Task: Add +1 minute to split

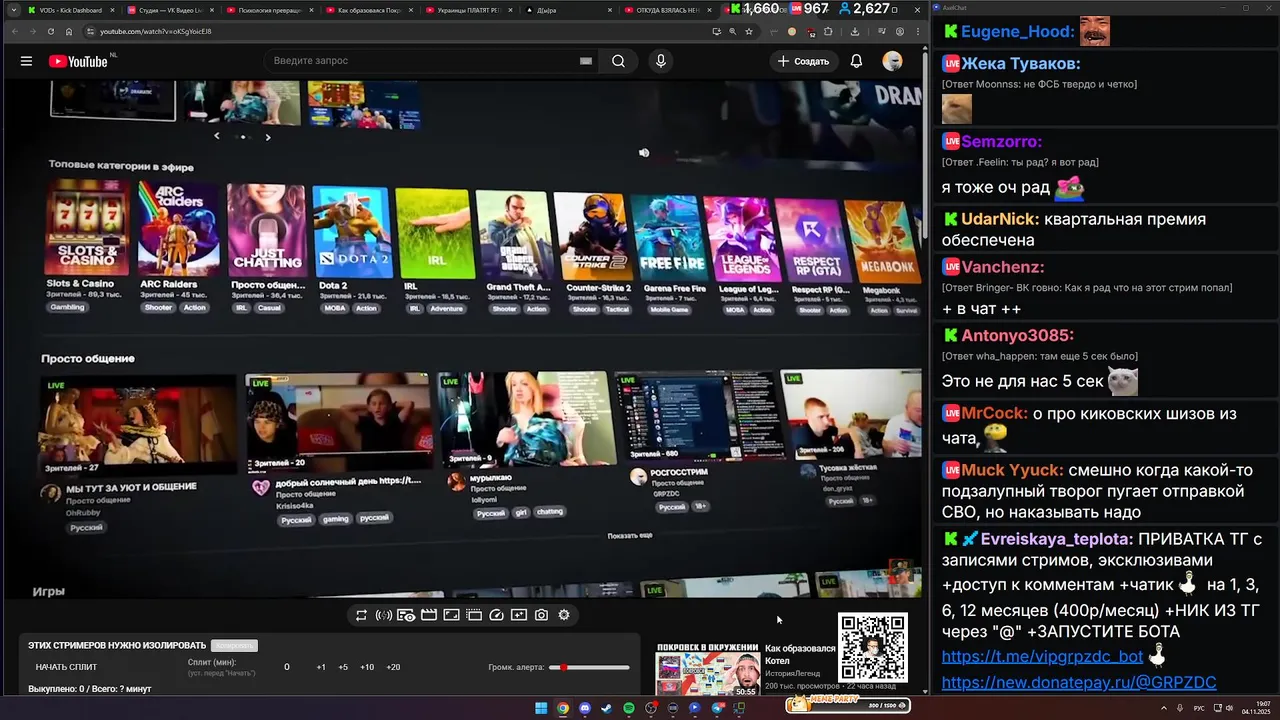Action: pyautogui.click(x=321, y=667)
